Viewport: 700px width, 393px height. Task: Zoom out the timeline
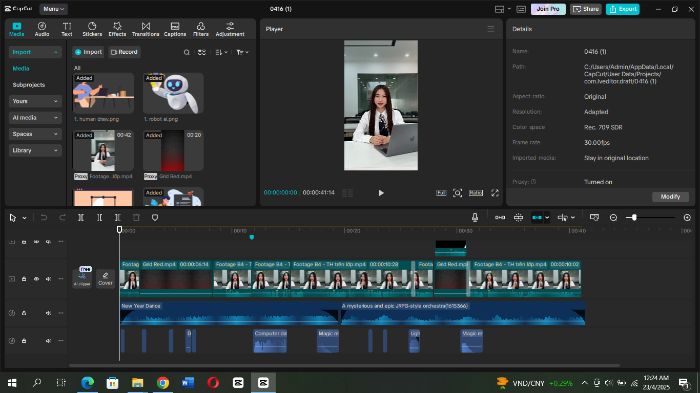[613, 217]
